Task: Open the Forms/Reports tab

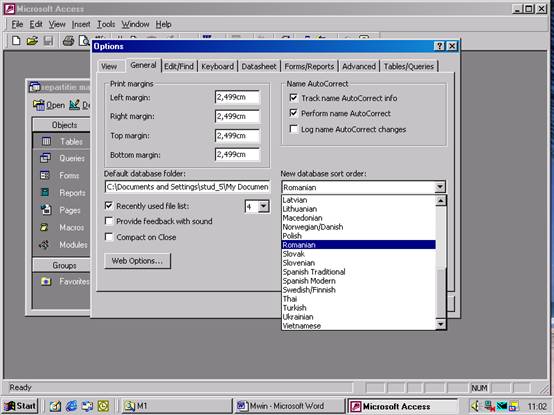Action: click(x=309, y=66)
